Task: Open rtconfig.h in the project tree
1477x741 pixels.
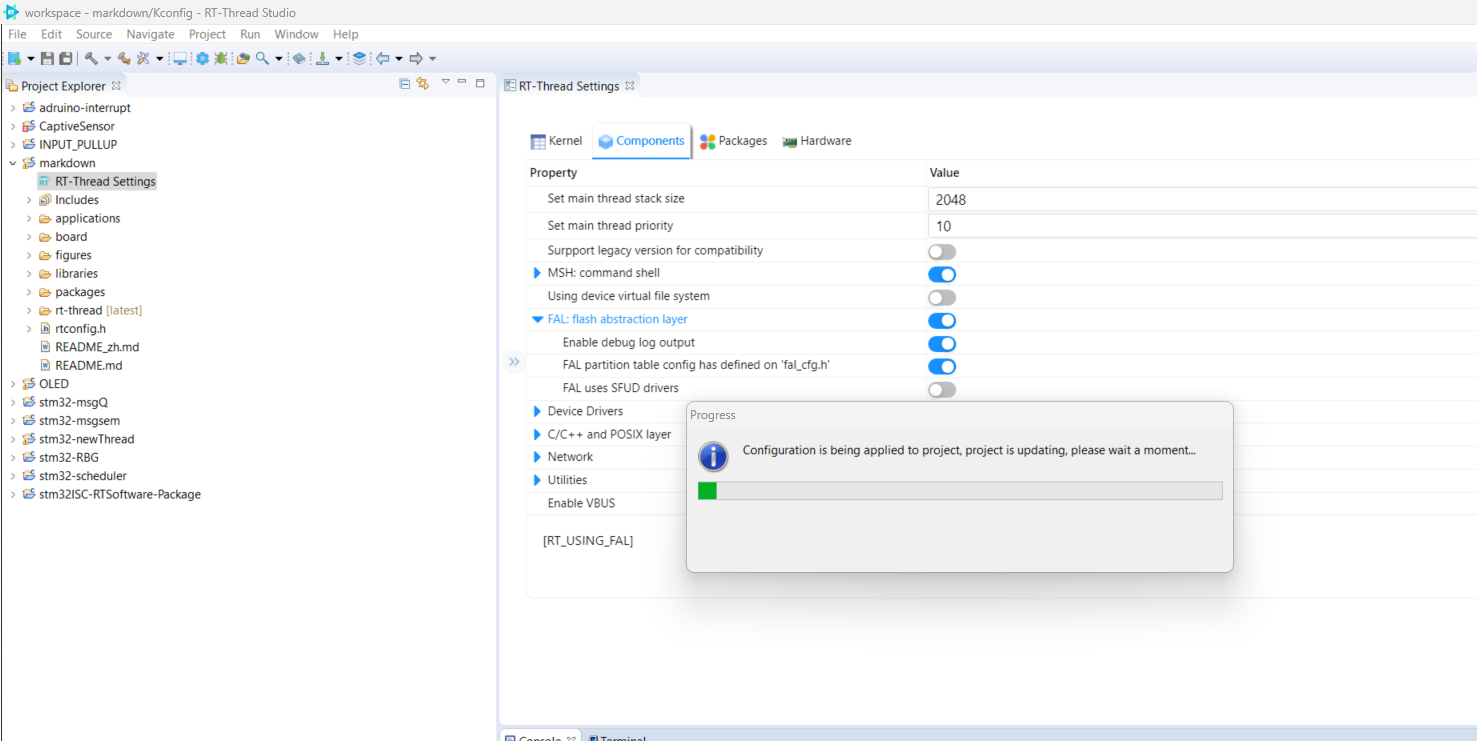Action: pos(80,328)
